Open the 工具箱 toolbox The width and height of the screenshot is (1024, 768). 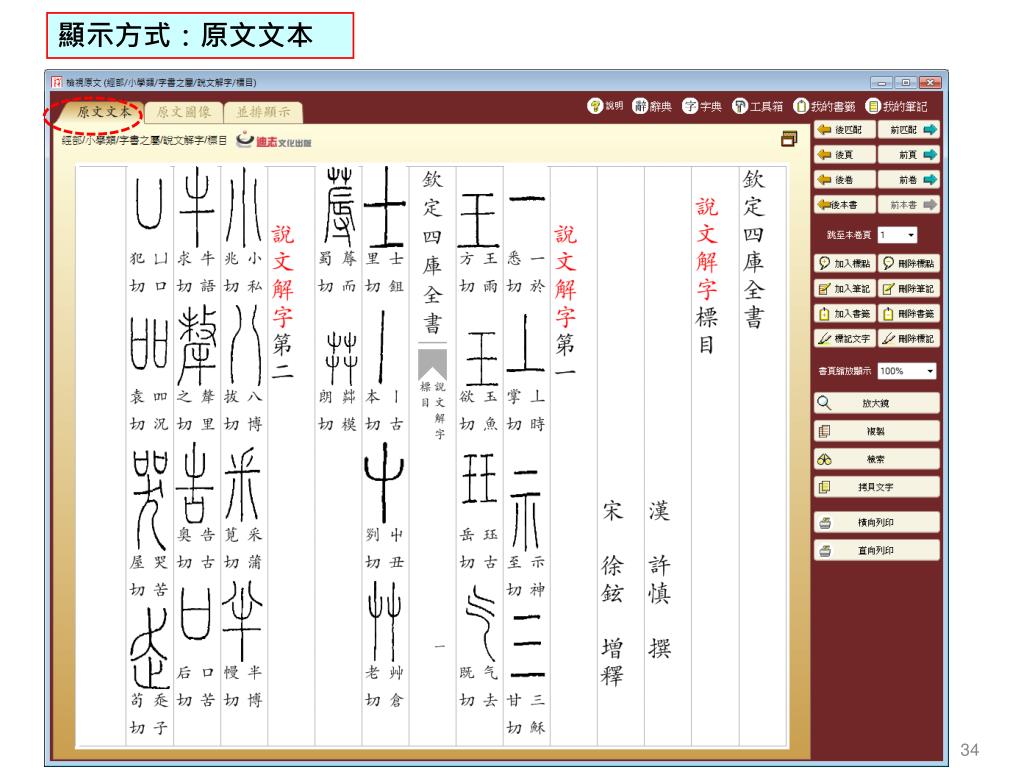click(757, 106)
